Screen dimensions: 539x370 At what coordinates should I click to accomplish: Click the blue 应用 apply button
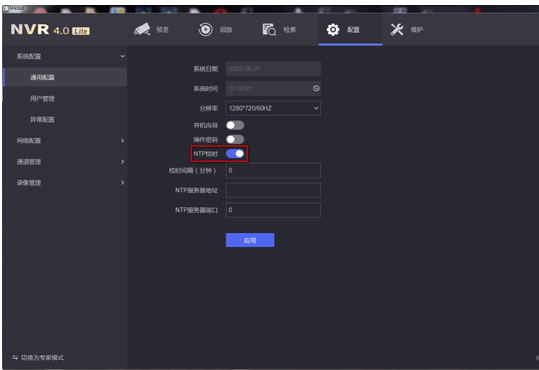coord(250,240)
